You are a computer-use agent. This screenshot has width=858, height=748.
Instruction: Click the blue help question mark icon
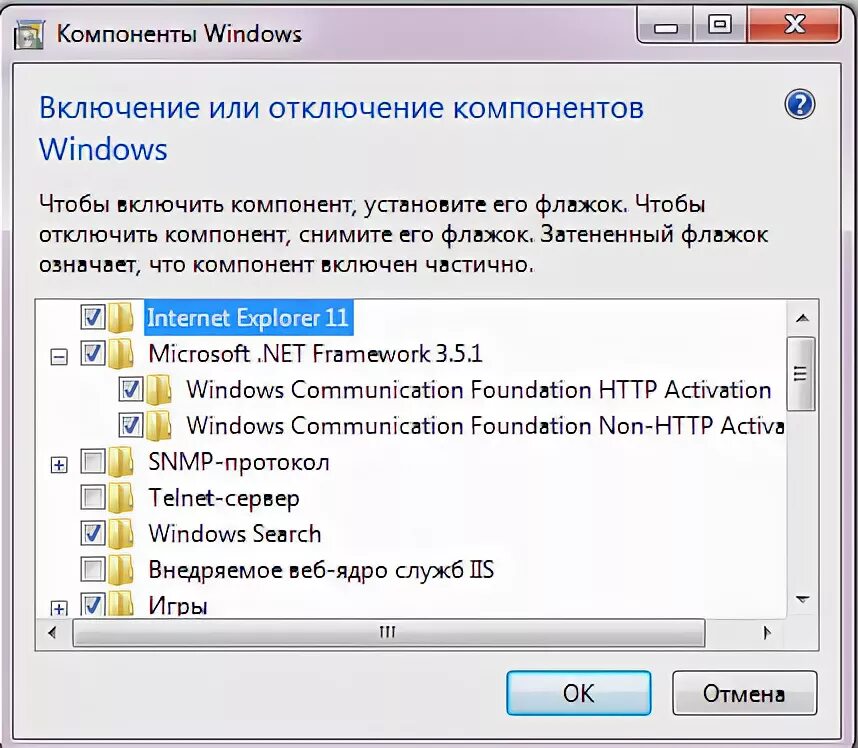point(799,104)
